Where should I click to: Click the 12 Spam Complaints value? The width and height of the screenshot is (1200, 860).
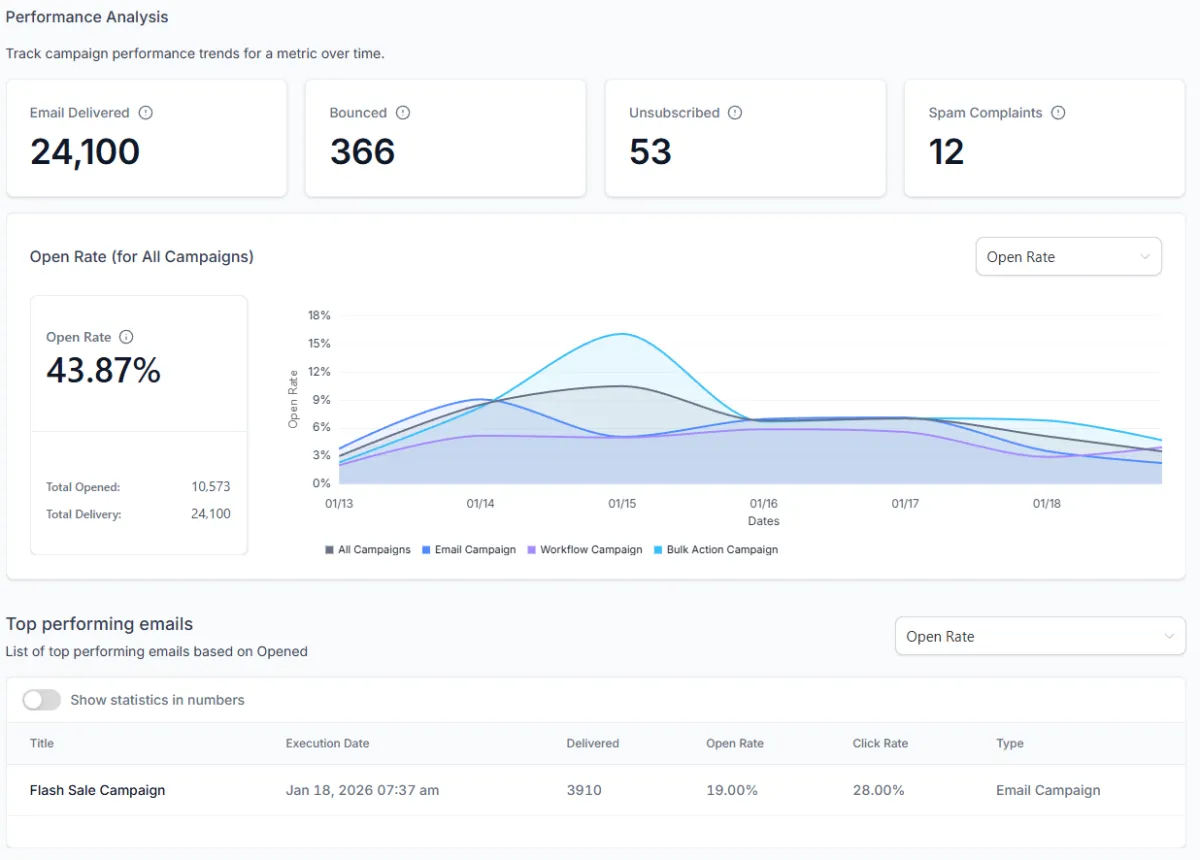point(946,152)
